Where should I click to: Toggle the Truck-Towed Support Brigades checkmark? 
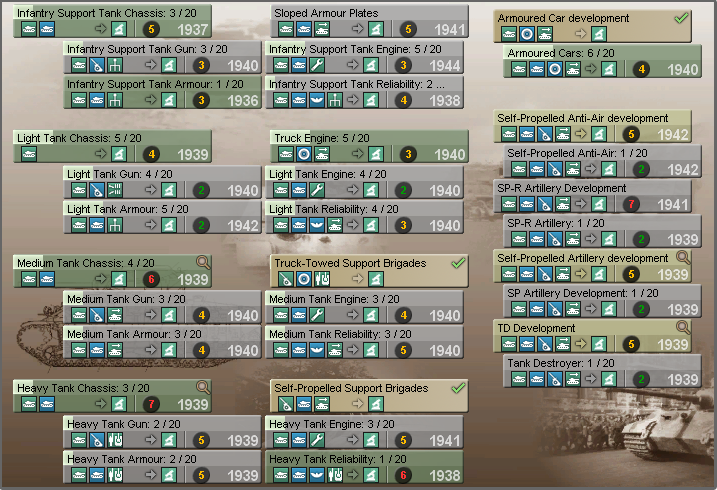click(x=459, y=262)
